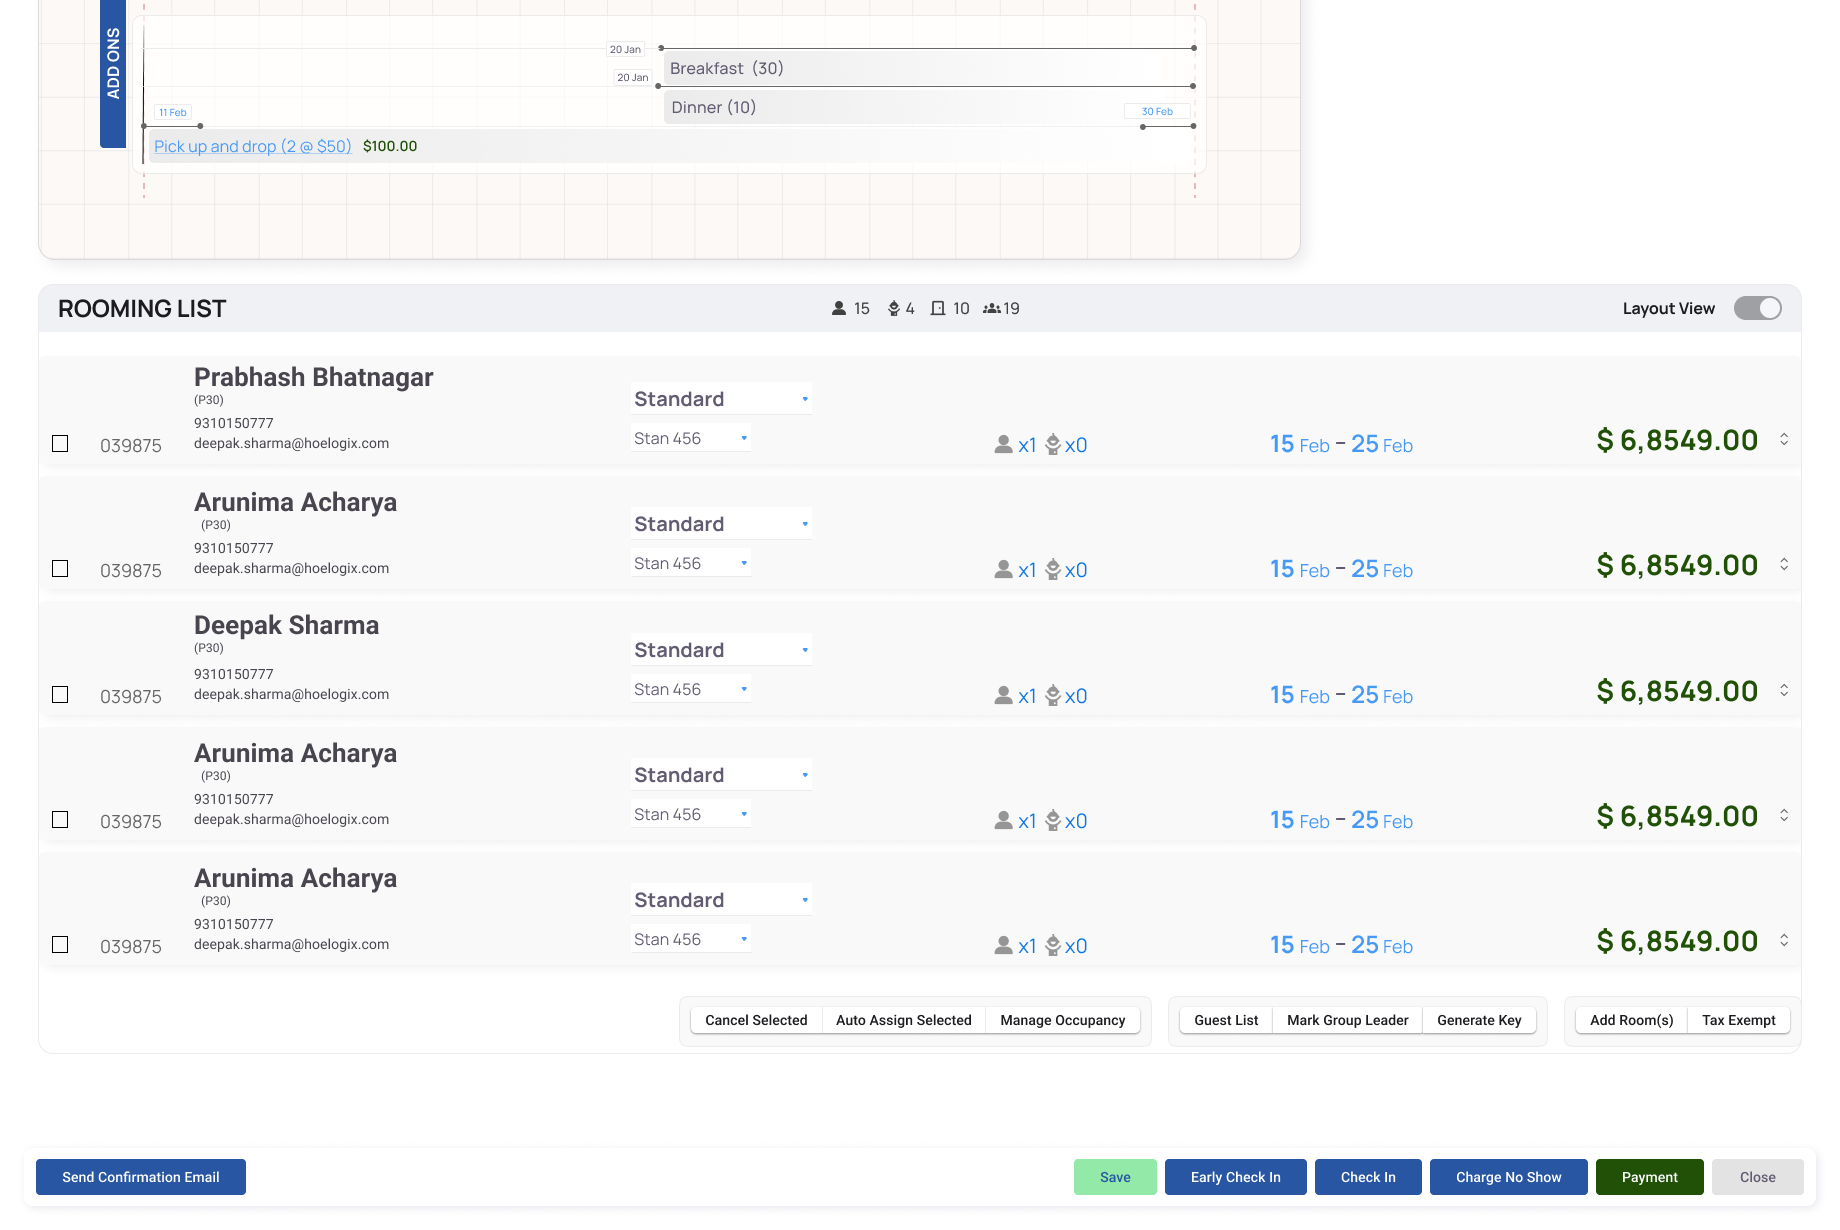Image resolution: width=1840 pixels, height=1230 pixels.
Task: Click the Generate Key button
Action: pos(1479,1020)
